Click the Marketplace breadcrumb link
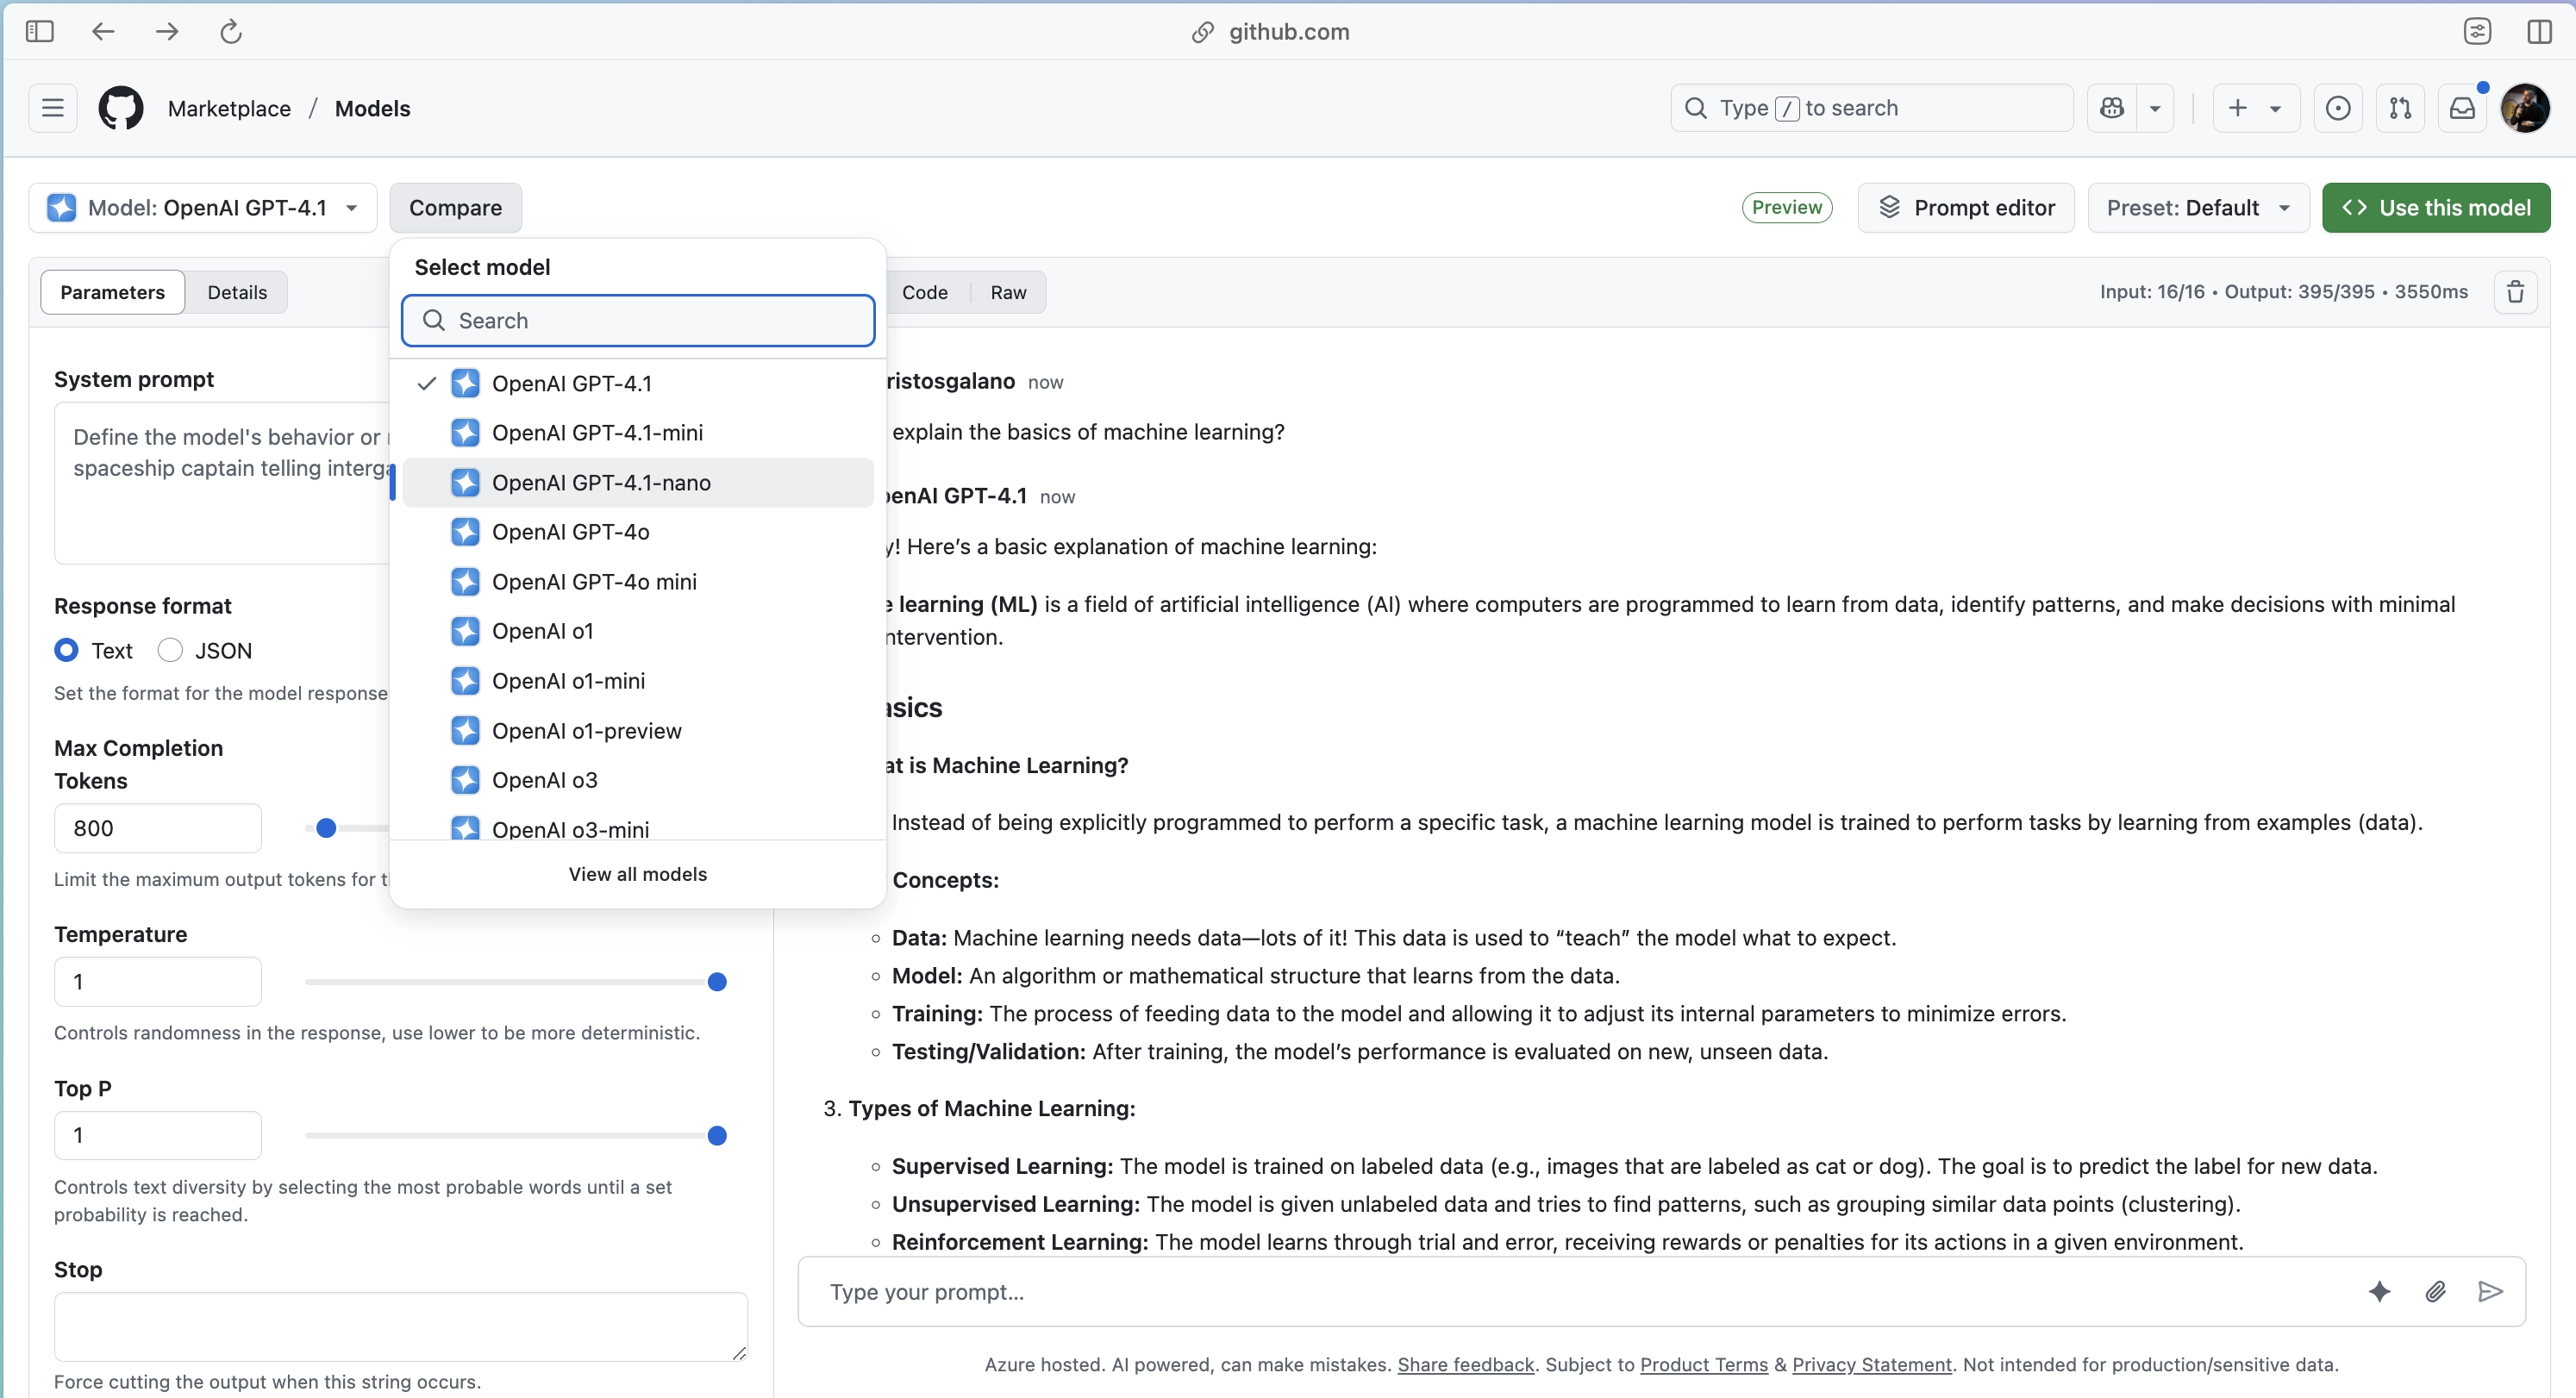This screenshot has width=2576, height=1398. tap(229, 108)
